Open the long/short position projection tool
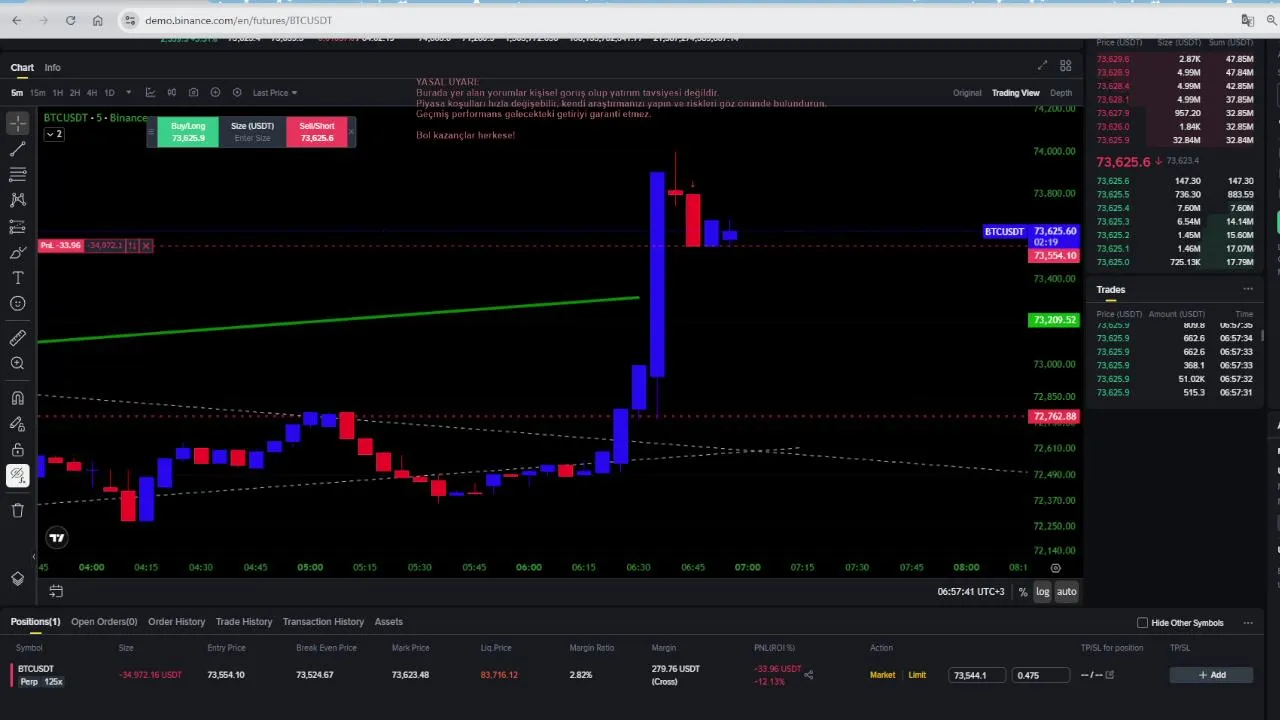This screenshot has width=1280, height=720. tap(17, 227)
